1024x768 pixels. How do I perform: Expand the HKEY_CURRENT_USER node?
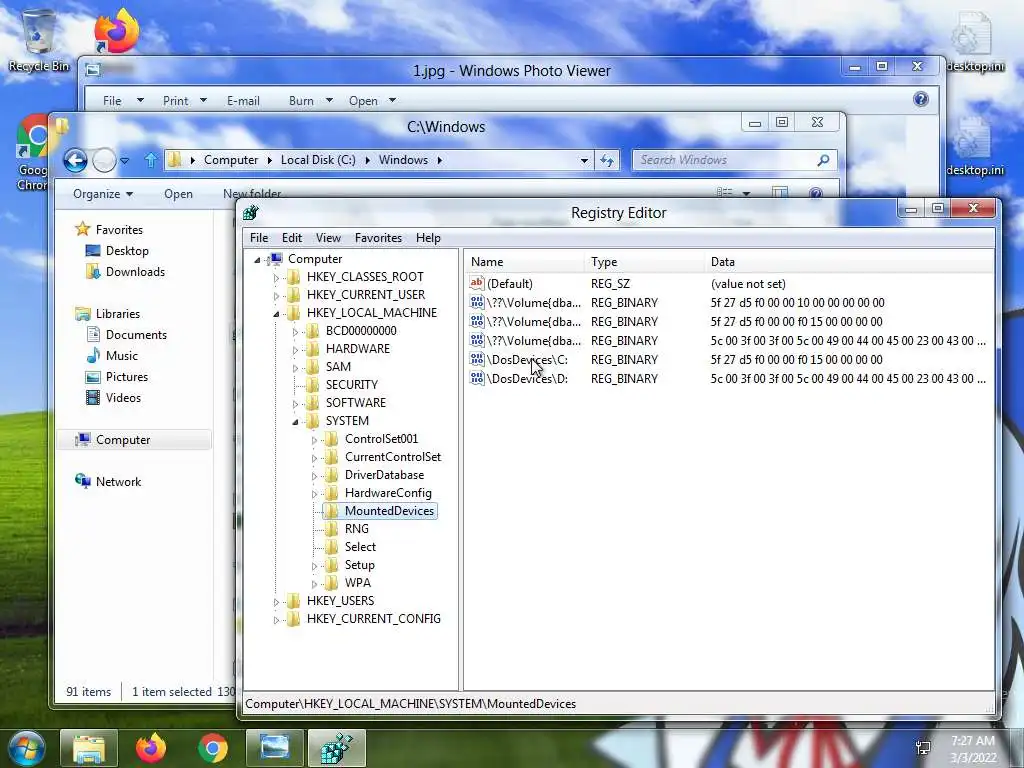(x=276, y=295)
